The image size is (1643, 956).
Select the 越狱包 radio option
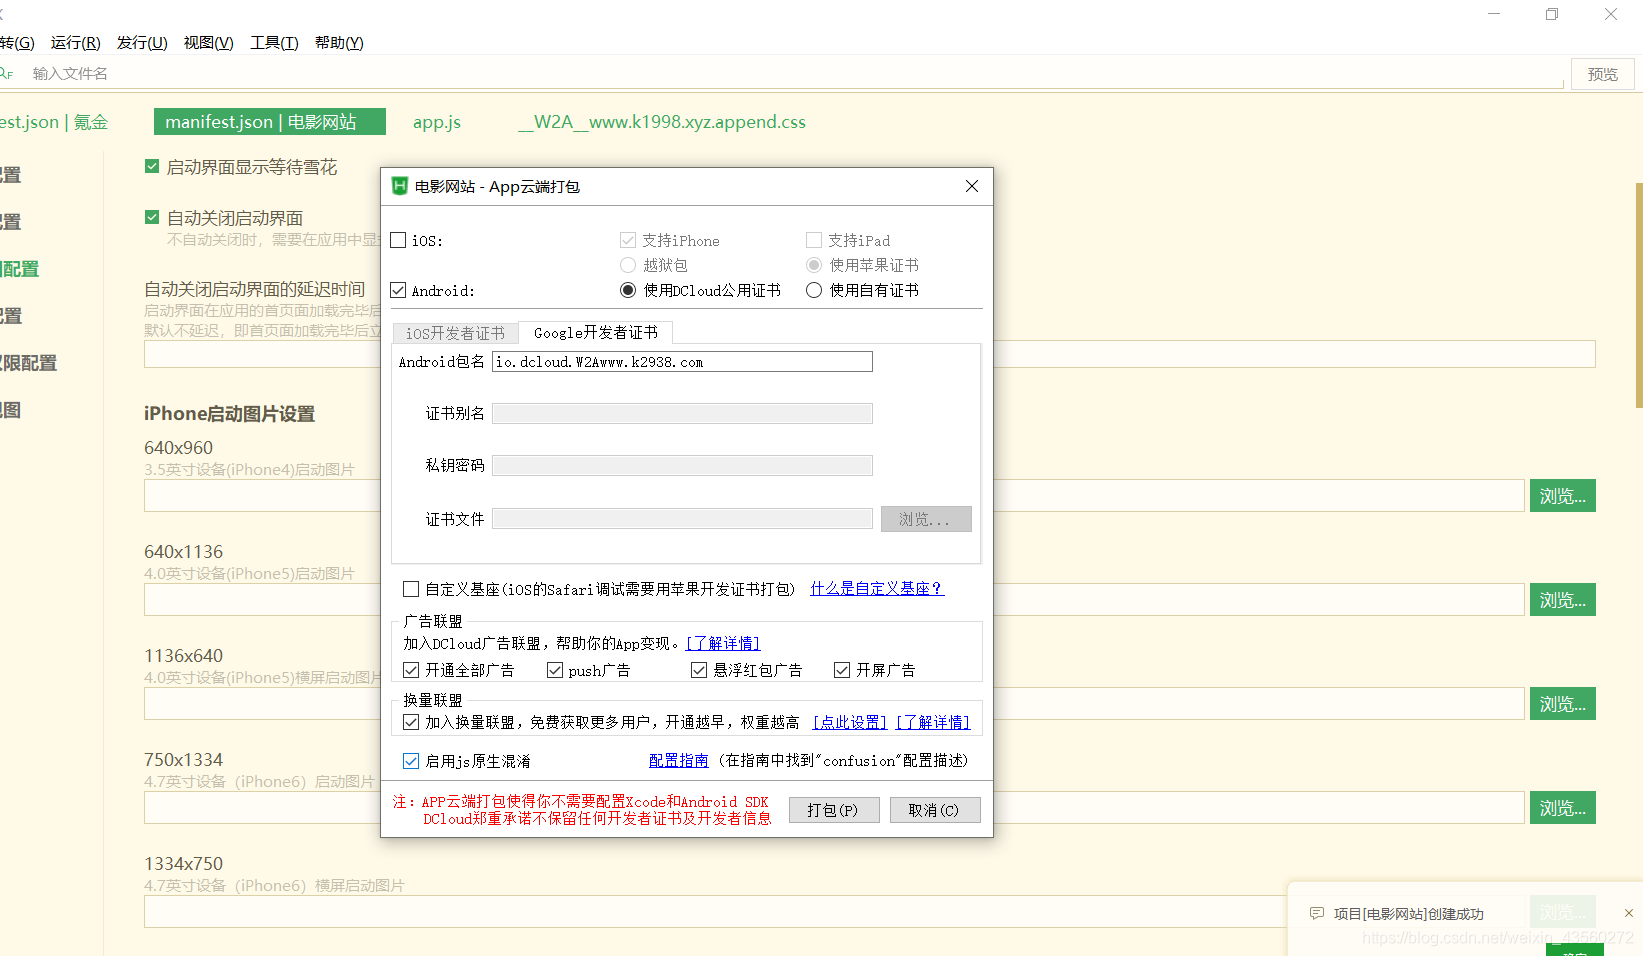[x=628, y=265]
